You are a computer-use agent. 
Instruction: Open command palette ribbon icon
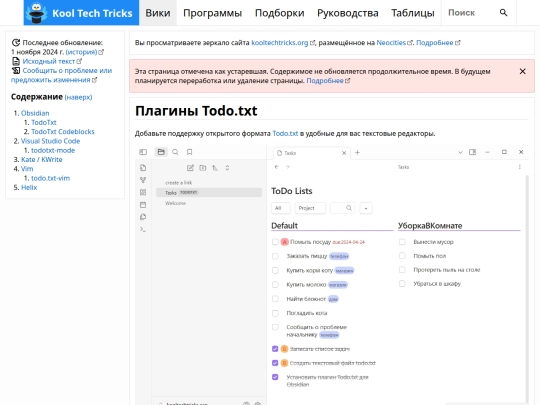click(143, 229)
